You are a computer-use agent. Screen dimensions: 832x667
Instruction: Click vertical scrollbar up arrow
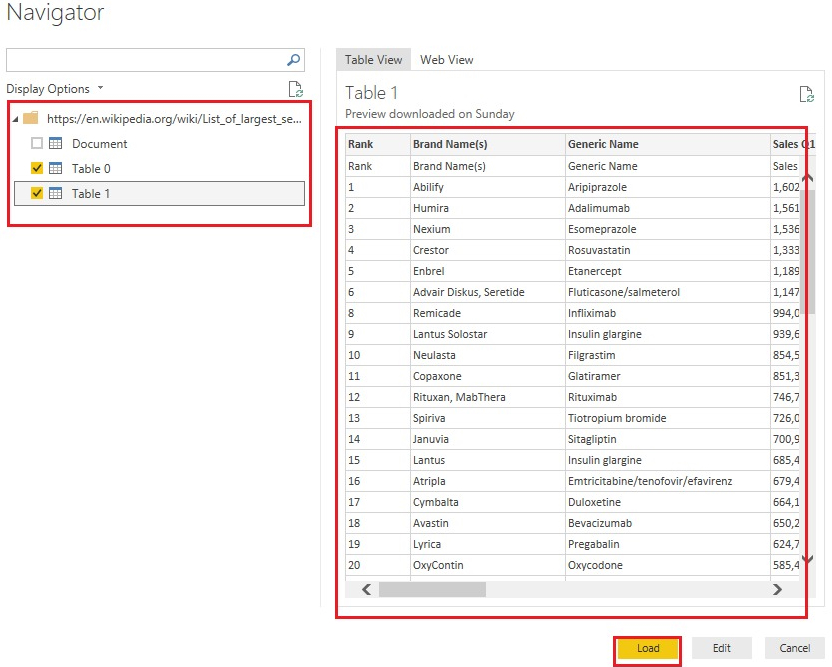(808, 178)
